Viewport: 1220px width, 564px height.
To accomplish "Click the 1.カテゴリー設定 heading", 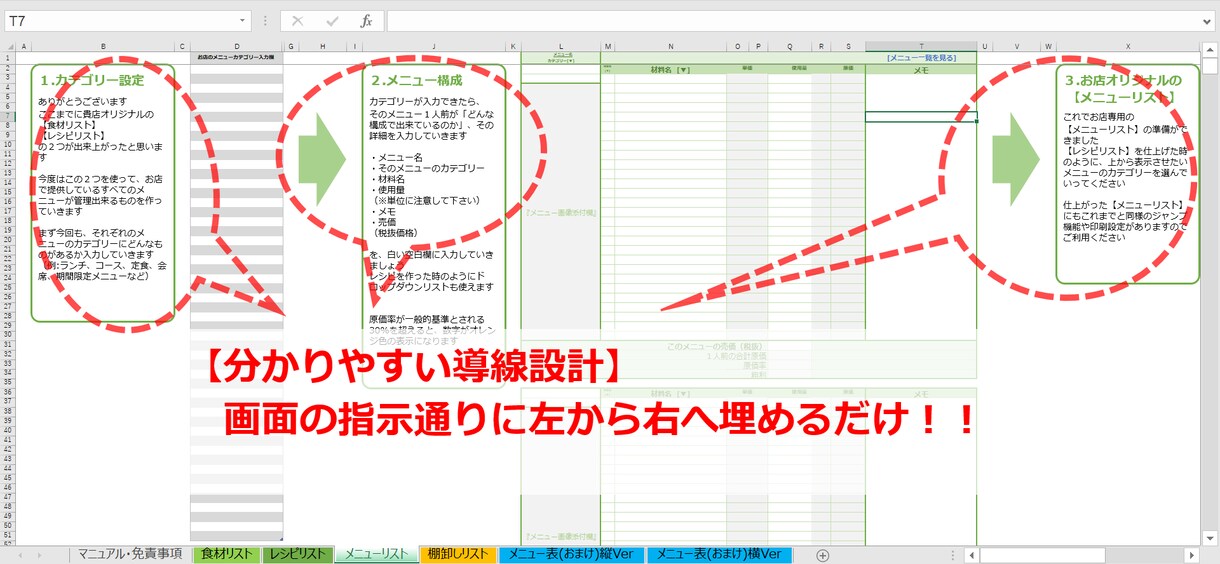I will click(x=92, y=79).
